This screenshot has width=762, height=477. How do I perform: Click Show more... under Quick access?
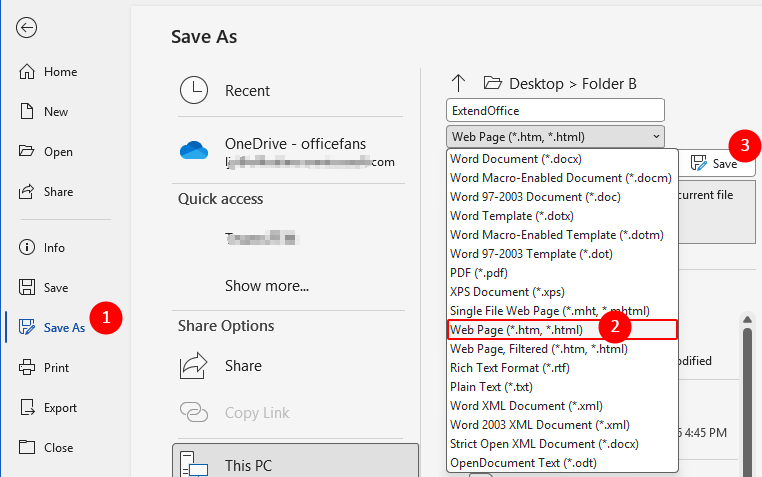click(x=267, y=286)
